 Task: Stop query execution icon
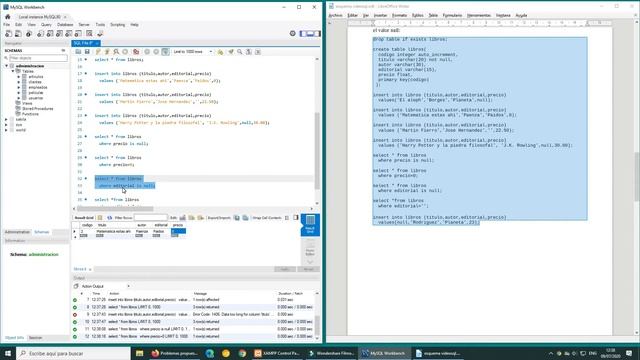125,52
